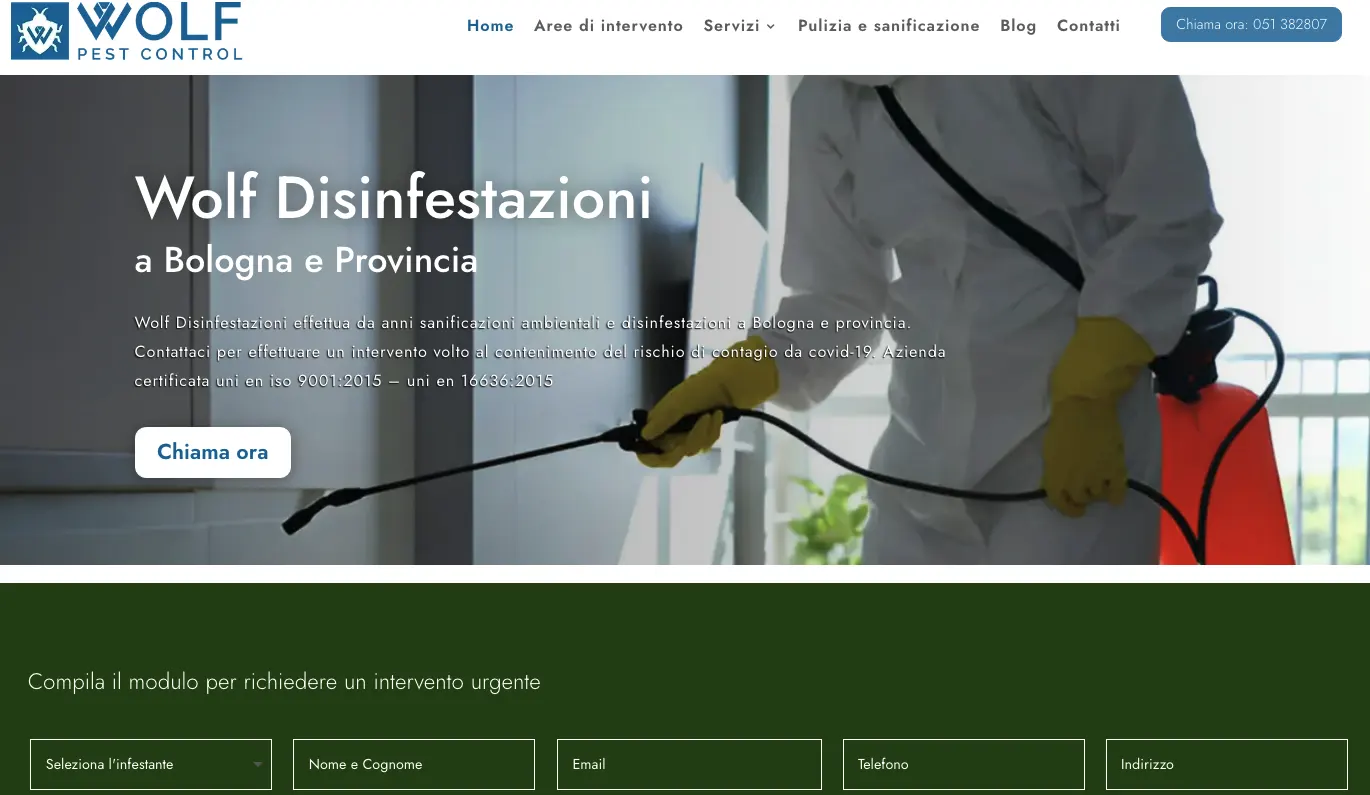Expand the chevron next to Servizi

771,27
